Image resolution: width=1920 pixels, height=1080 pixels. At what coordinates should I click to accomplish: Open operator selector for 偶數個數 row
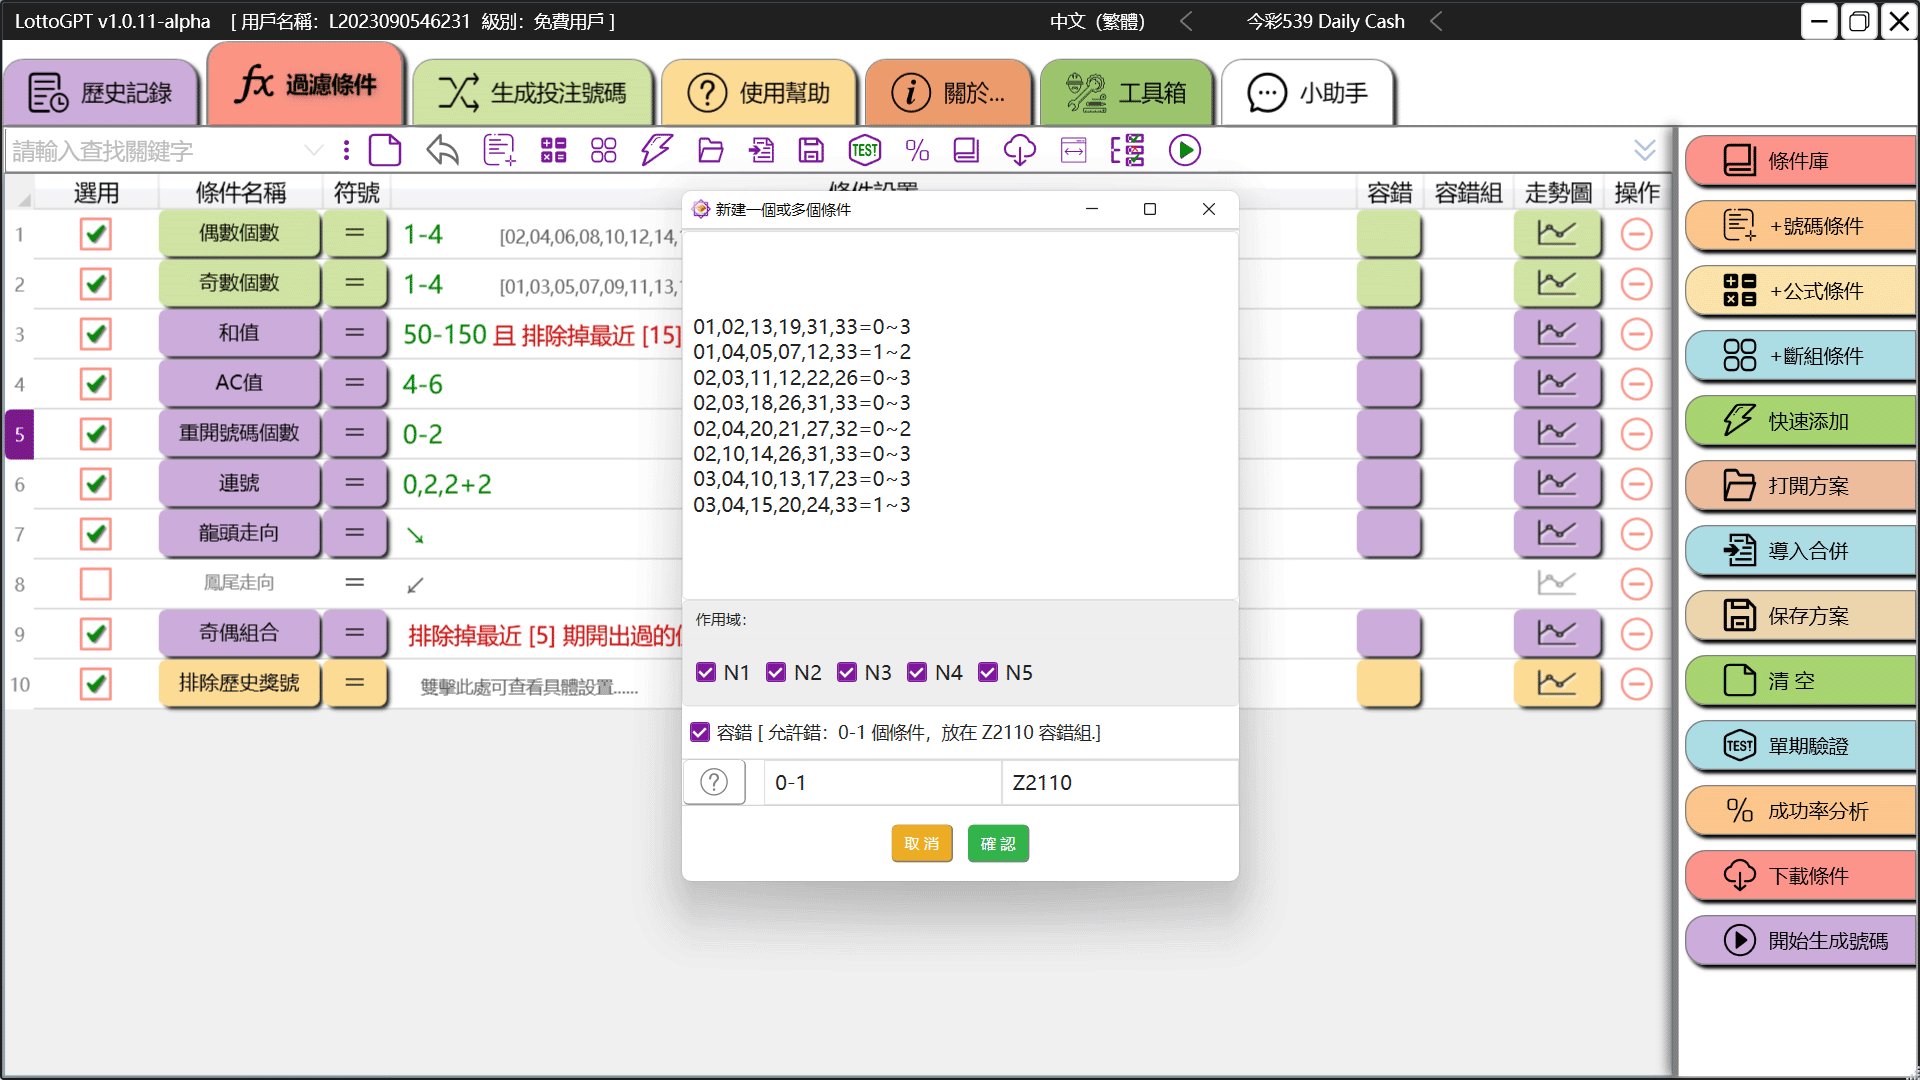tap(355, 233)
